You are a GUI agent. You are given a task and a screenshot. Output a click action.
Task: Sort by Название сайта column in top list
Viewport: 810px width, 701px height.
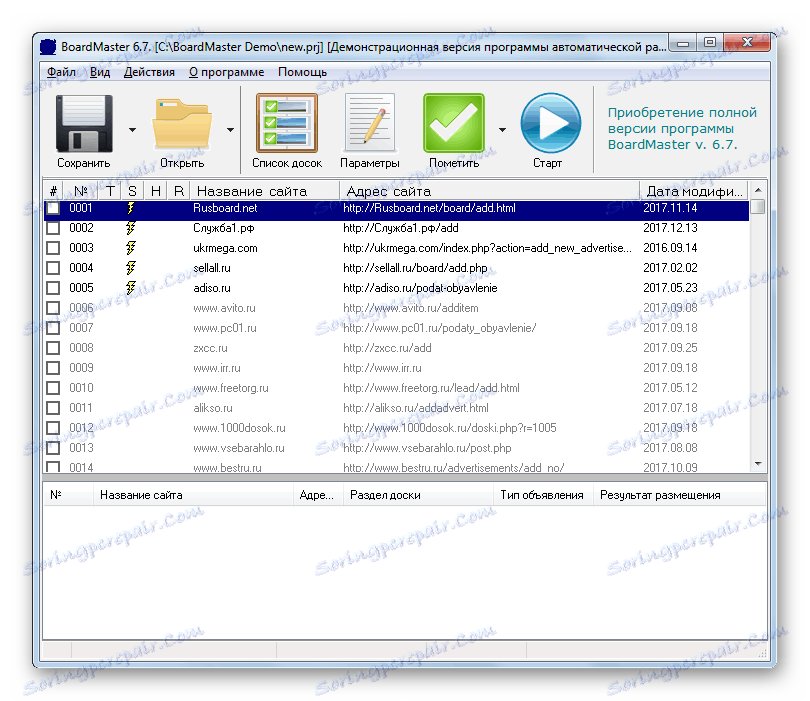pos(265,191)
